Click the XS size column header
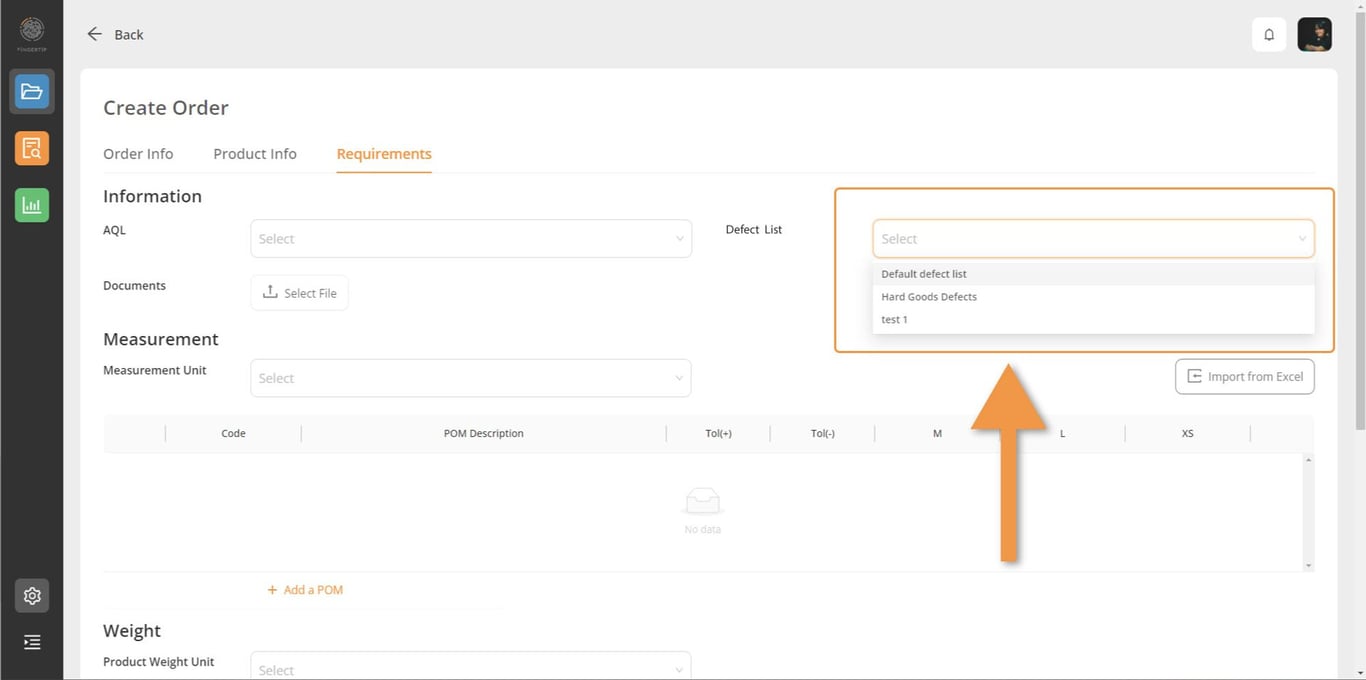 point(1187,434)
